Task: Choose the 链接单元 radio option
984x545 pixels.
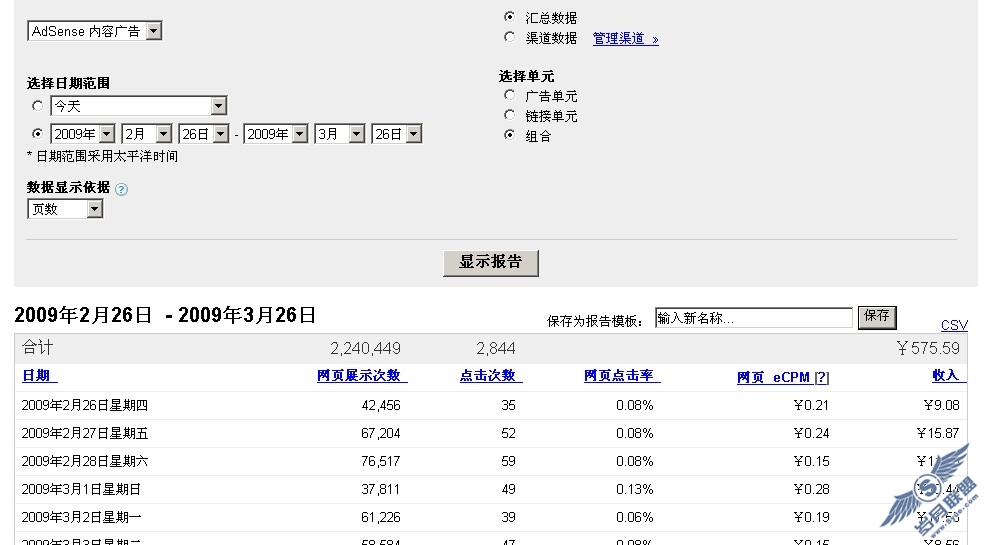Action: (x=509, y=115)
